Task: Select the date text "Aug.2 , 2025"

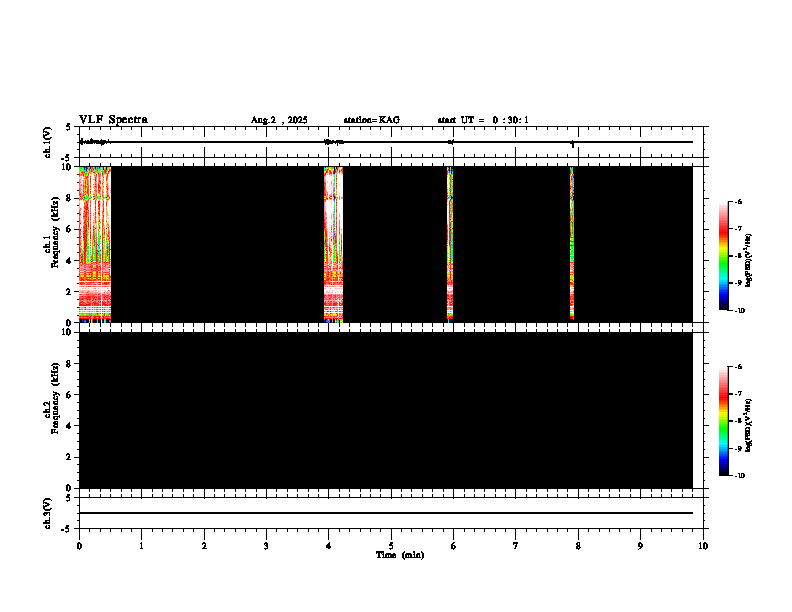Action: (279, 120)
